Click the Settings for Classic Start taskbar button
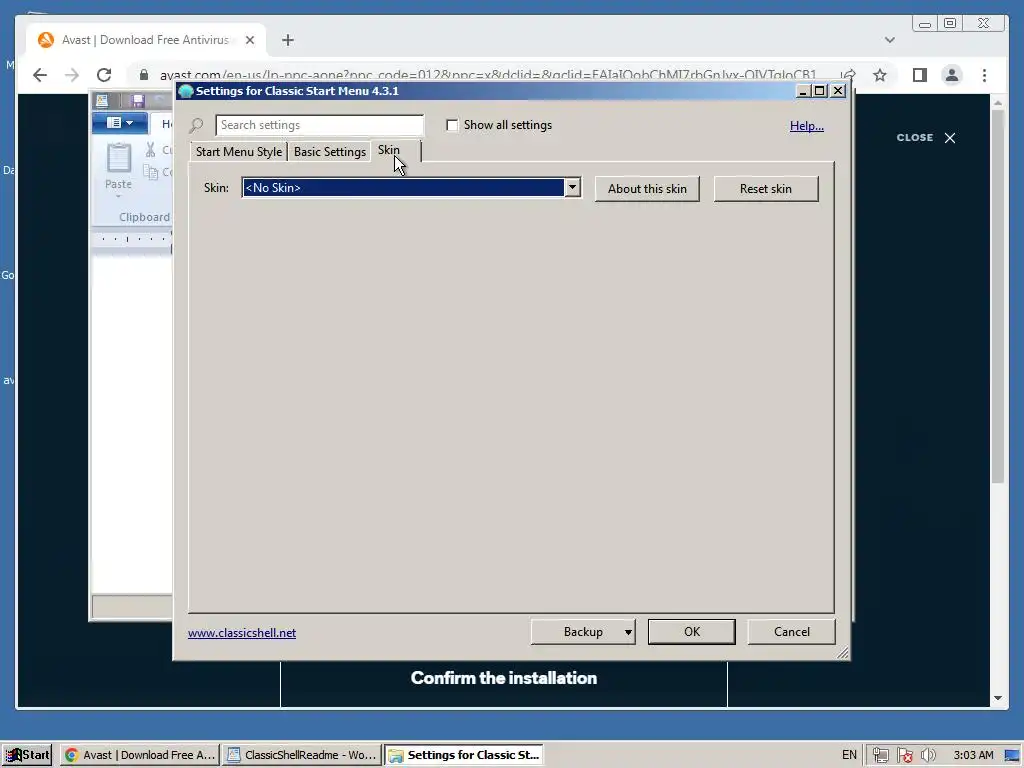 point(463,755)
